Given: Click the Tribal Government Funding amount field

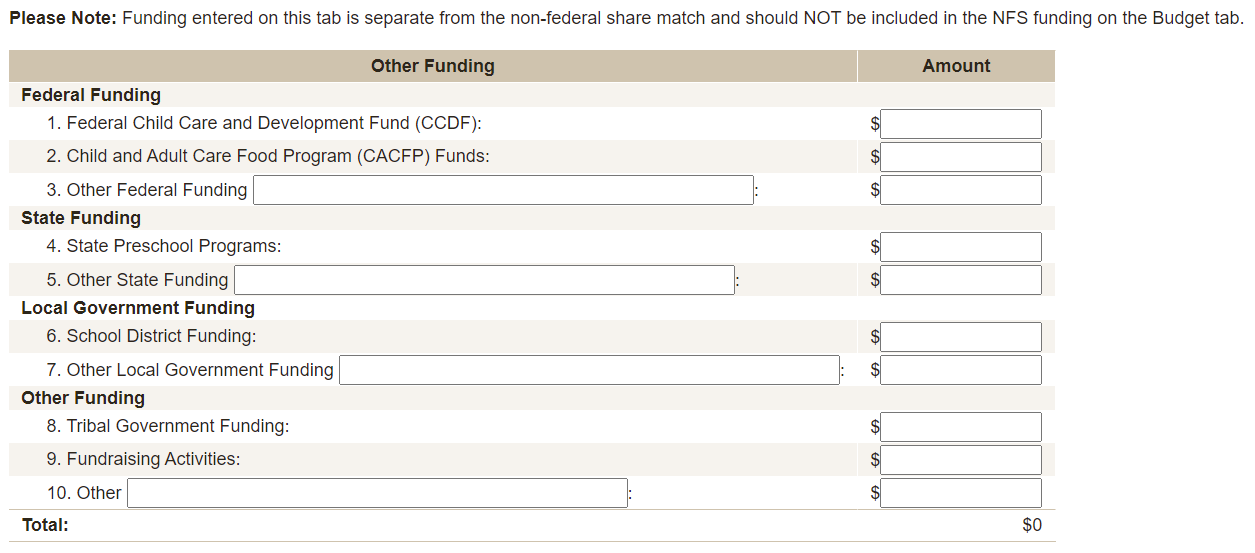Looking at the screenshot, I should (960, 427).
